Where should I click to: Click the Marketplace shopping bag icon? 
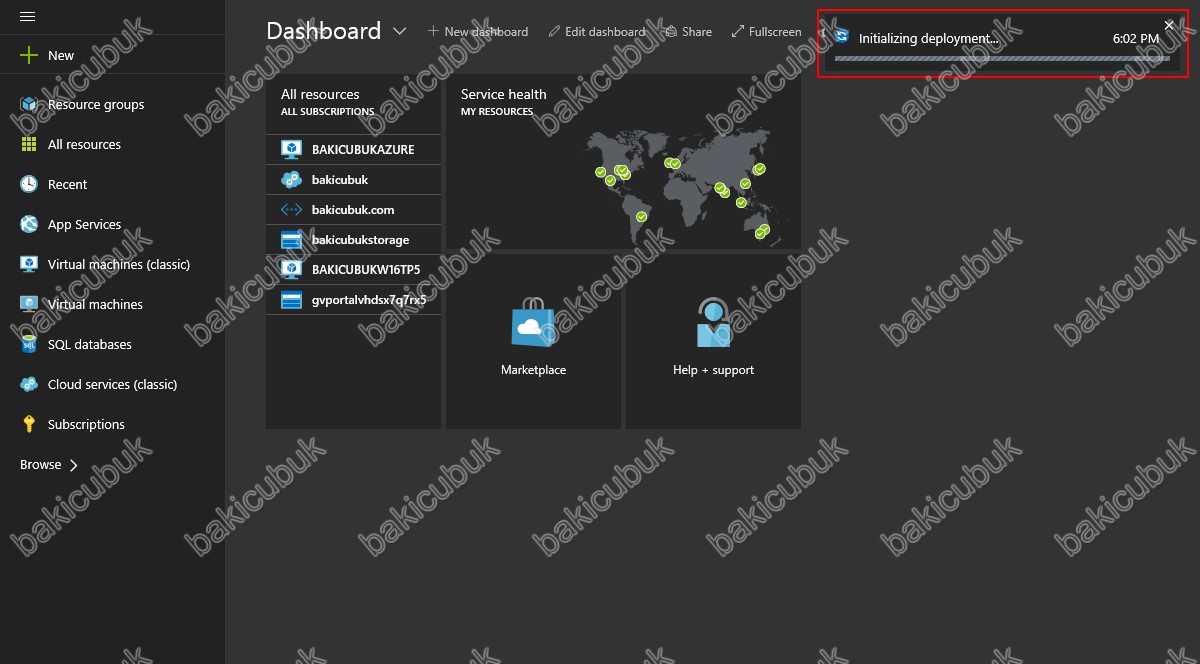pos(533,323)
